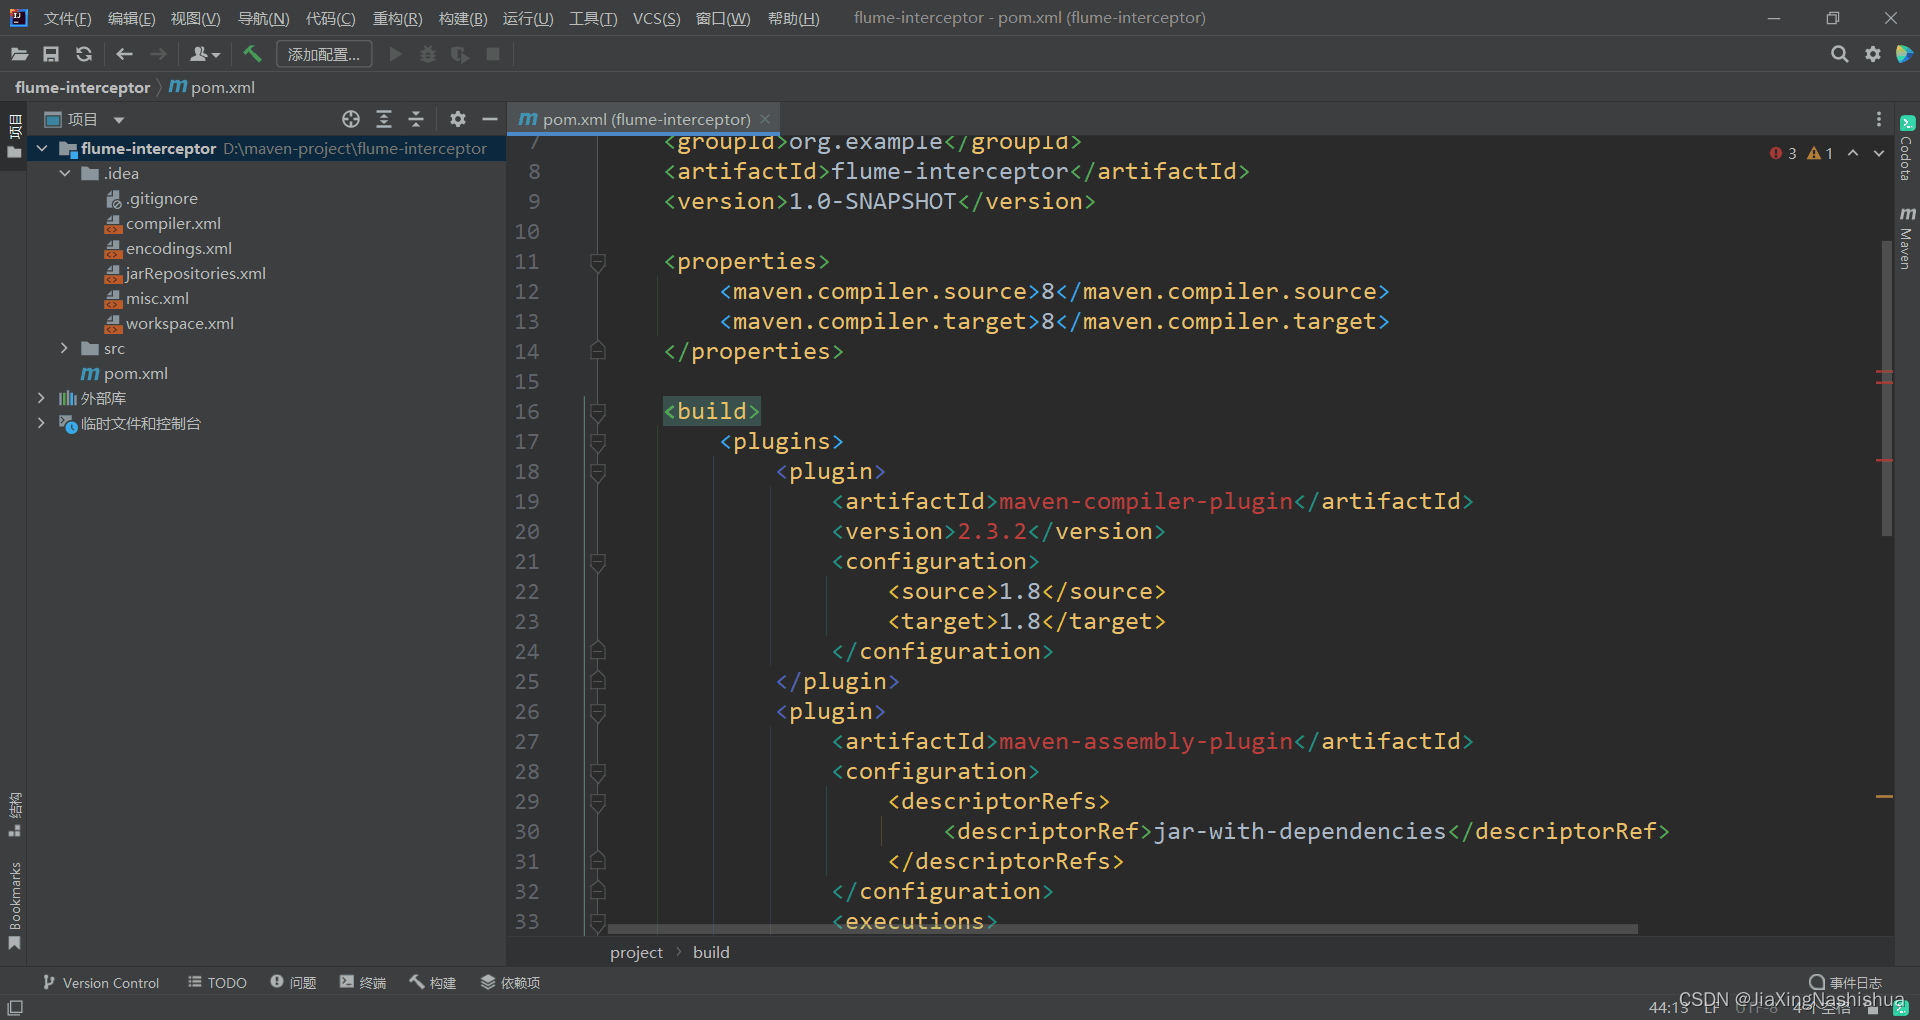
Task: Expand the src folder
Action: [64, 348]
